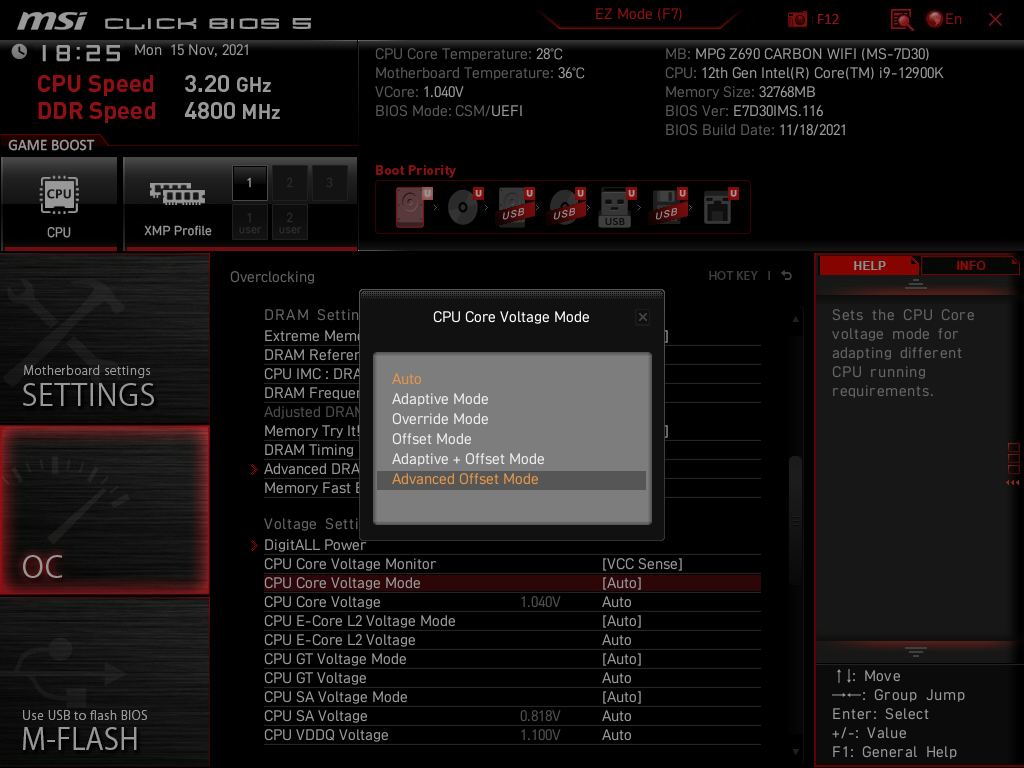Select the USB floppy boot device icon
The image size is (1024, 768).
[x=667, y=207]
